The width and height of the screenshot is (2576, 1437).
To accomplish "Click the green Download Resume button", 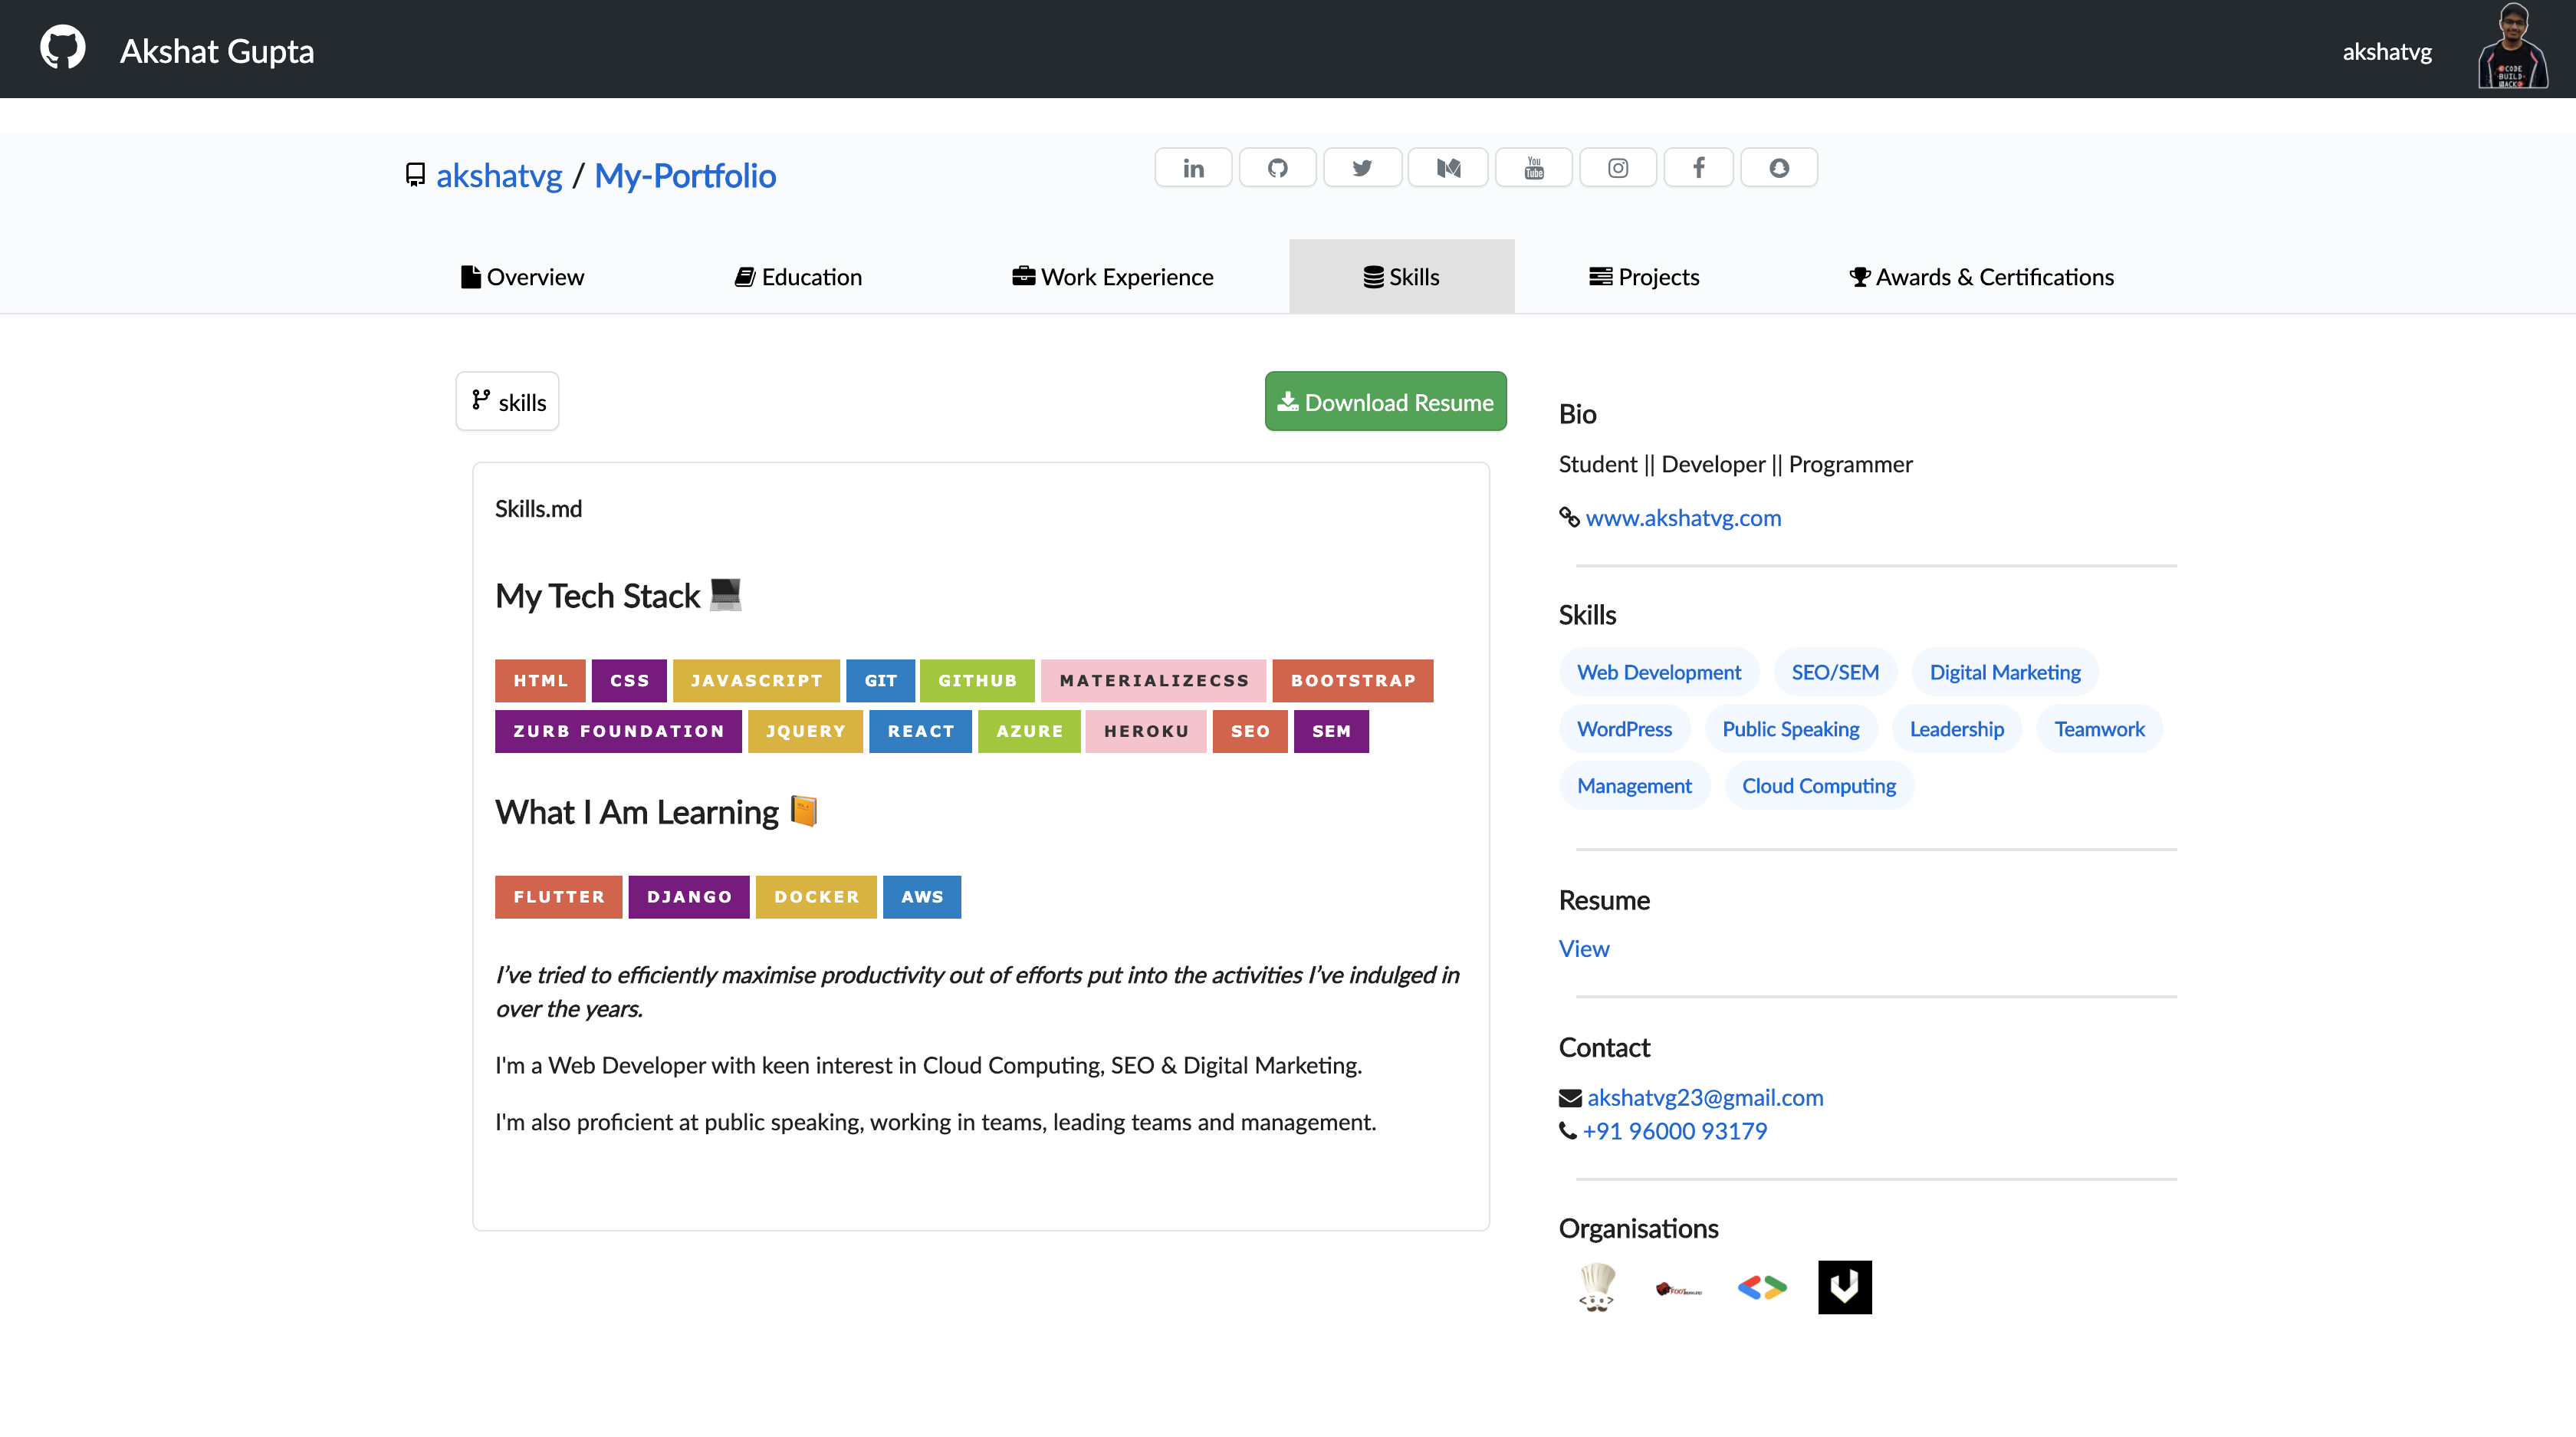I will 1386,402.
